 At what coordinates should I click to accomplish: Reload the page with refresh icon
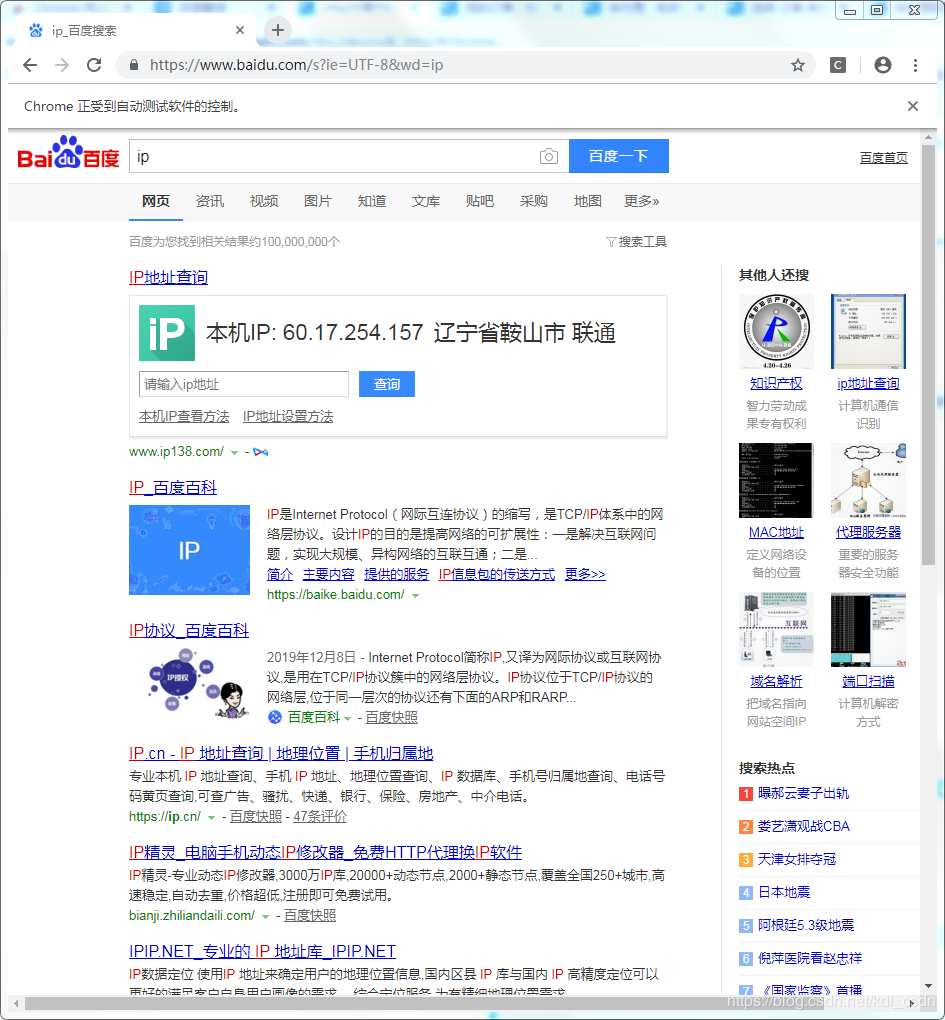click(x=94, y=65)
